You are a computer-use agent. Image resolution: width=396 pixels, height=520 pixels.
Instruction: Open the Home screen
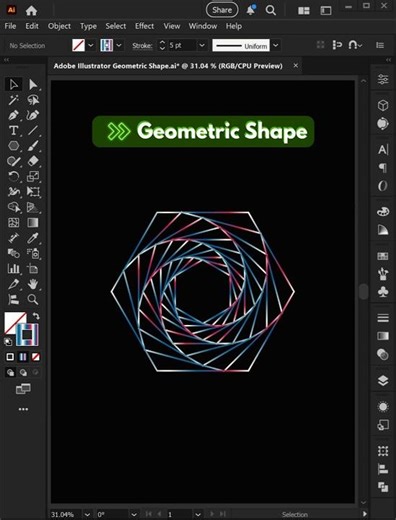[x=31, y=10]
